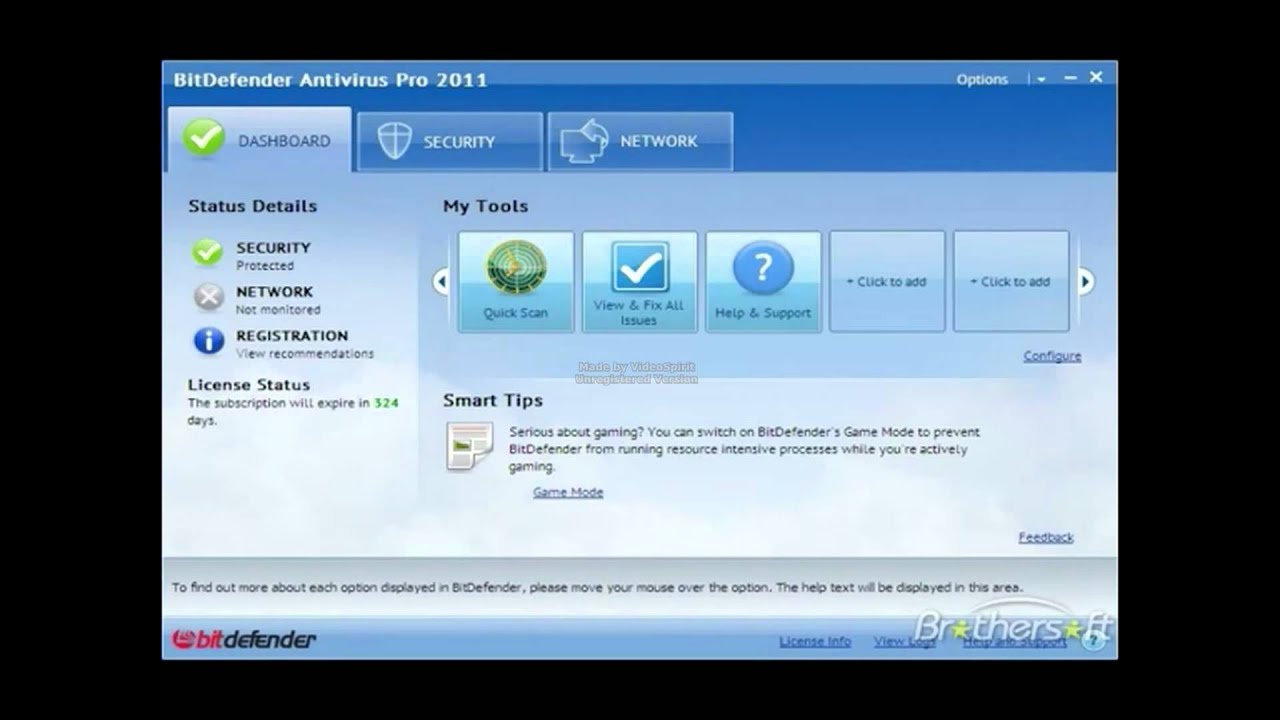Click the round help icon in footer
1280x720 pixels.
1094,641
